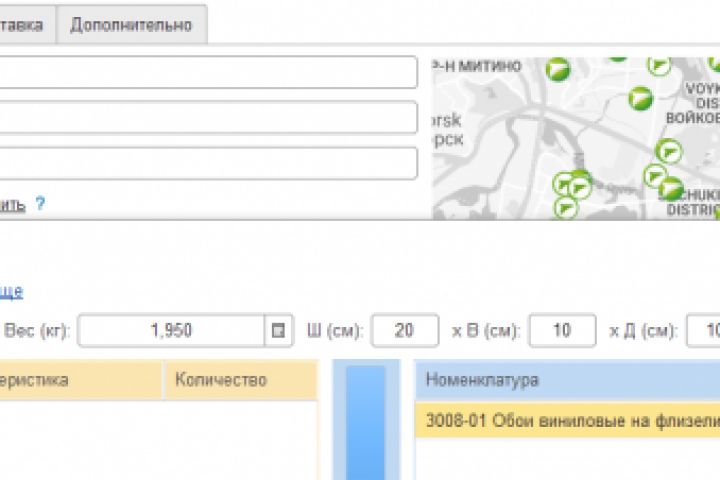
Task: Edit the В (см) height value 10
Action: coord(562,331)
